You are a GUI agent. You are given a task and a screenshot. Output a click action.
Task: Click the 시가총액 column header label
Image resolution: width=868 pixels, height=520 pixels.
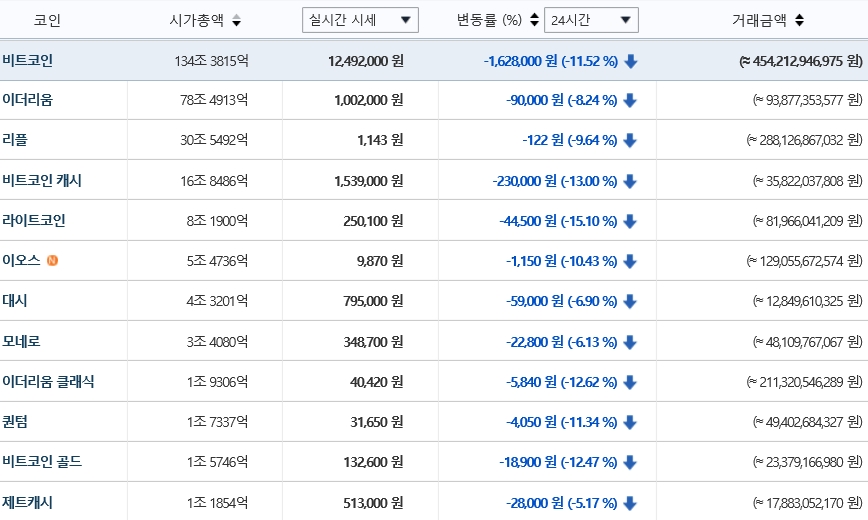tap(197, 20)
